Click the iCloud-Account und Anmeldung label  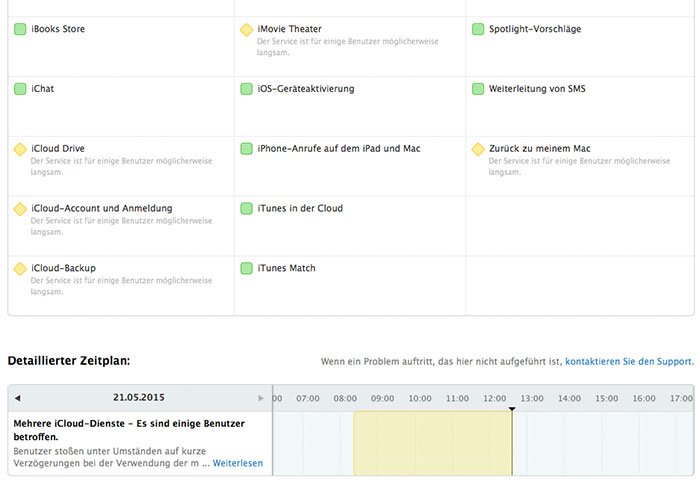coord(101,209)
